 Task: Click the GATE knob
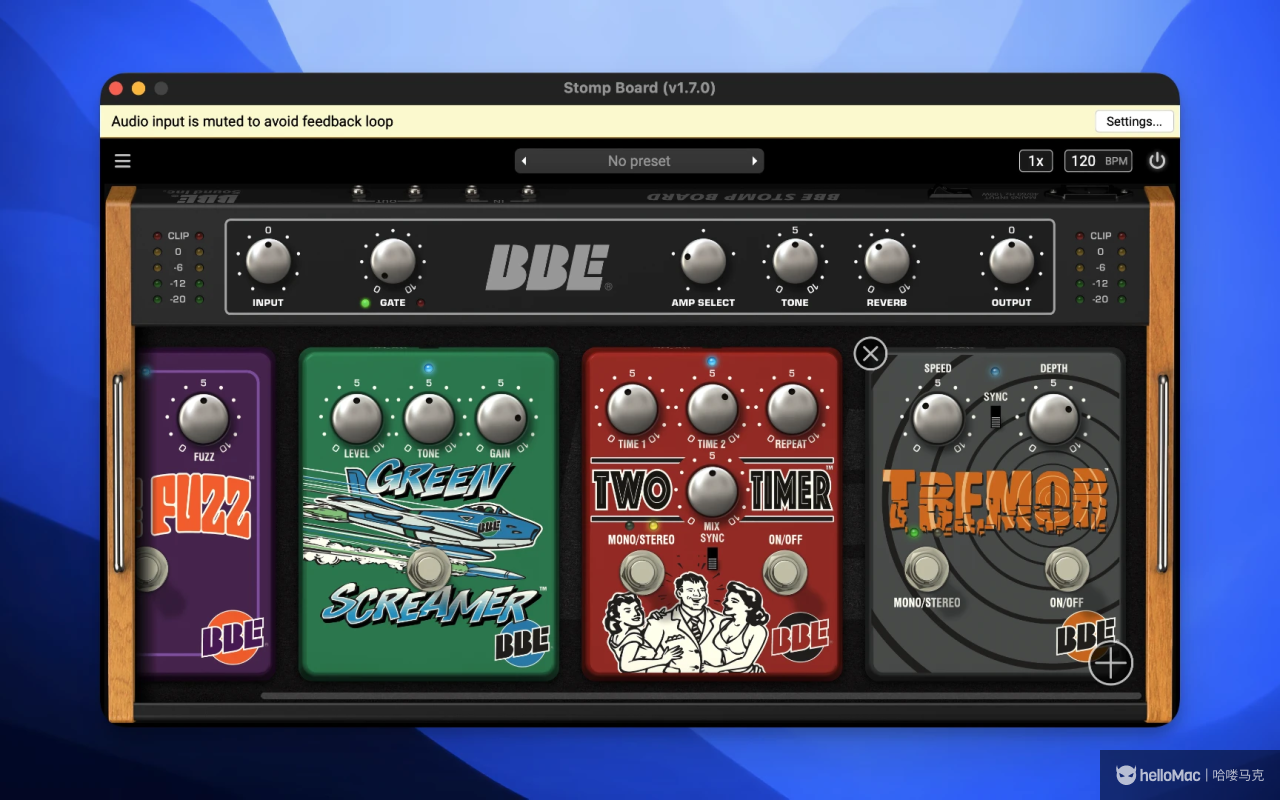click(393, 262)
